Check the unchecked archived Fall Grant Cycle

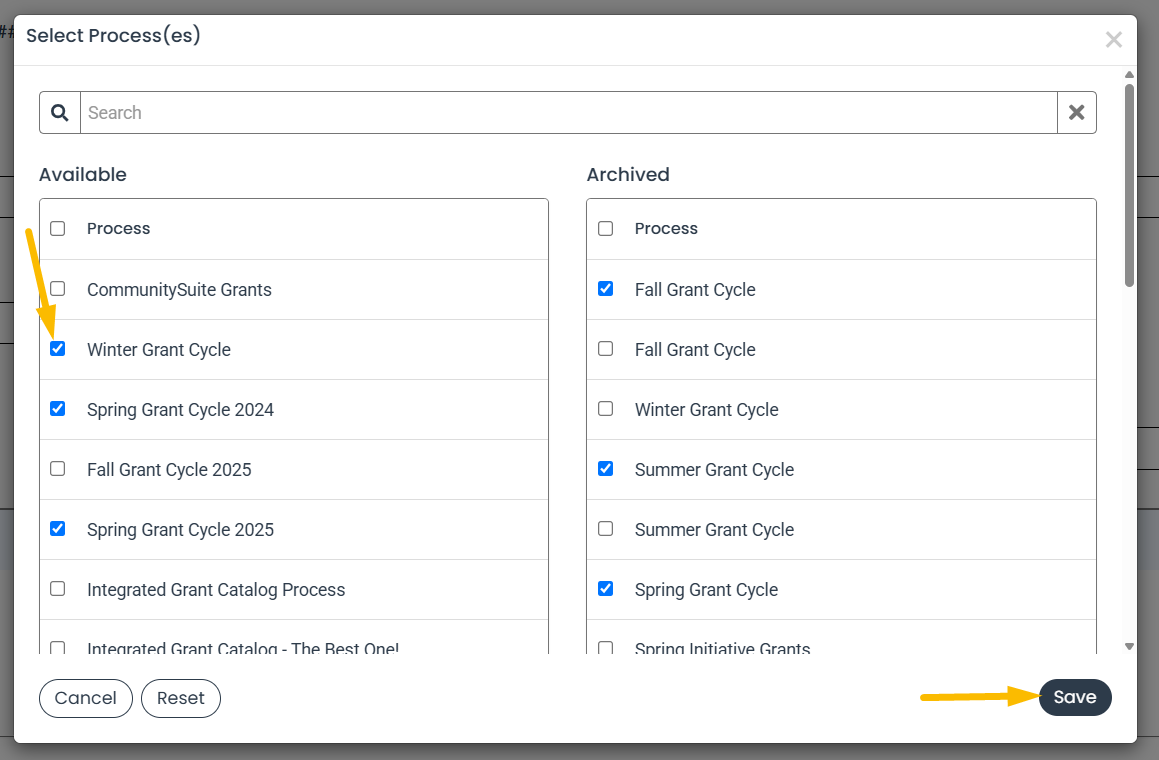[x=605, y=348]
